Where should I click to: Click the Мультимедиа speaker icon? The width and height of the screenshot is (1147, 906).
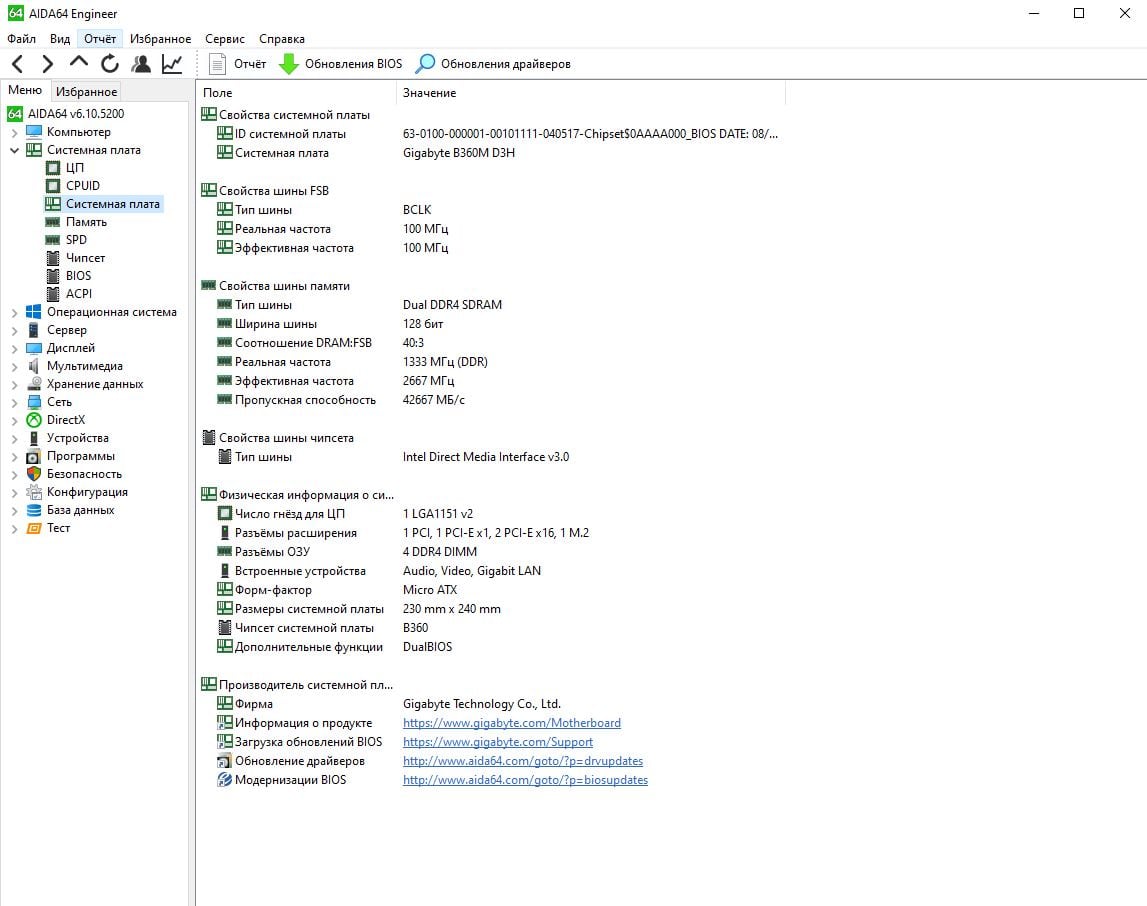point(34,366)
